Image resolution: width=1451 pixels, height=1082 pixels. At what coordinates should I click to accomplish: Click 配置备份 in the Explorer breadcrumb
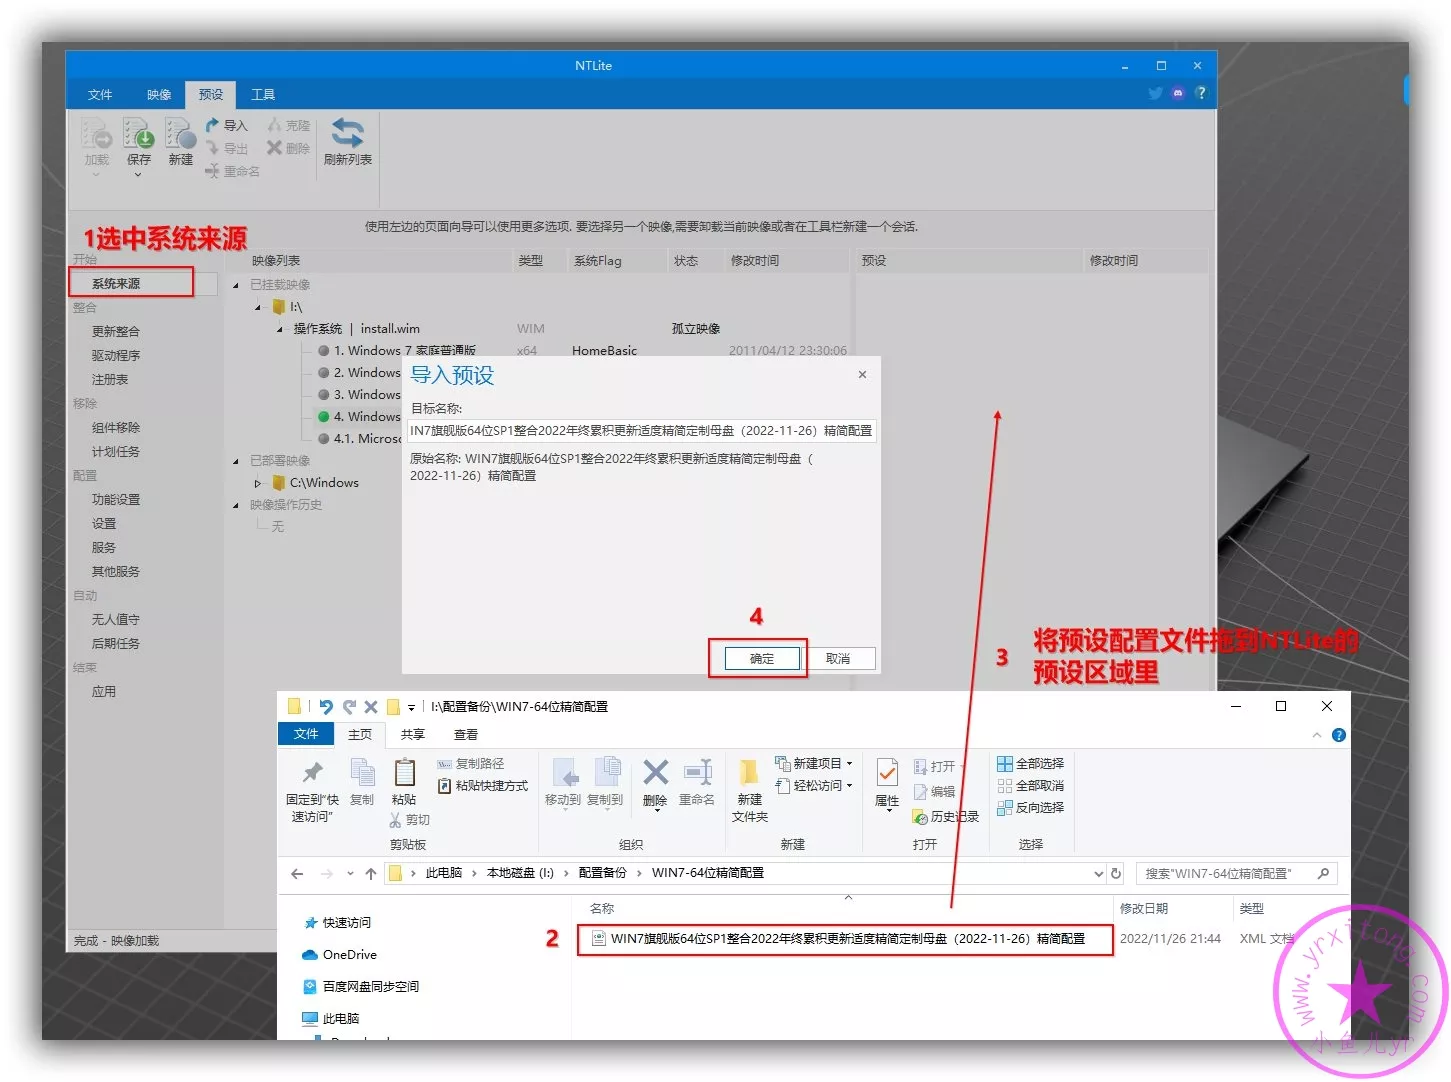point(602,873)
